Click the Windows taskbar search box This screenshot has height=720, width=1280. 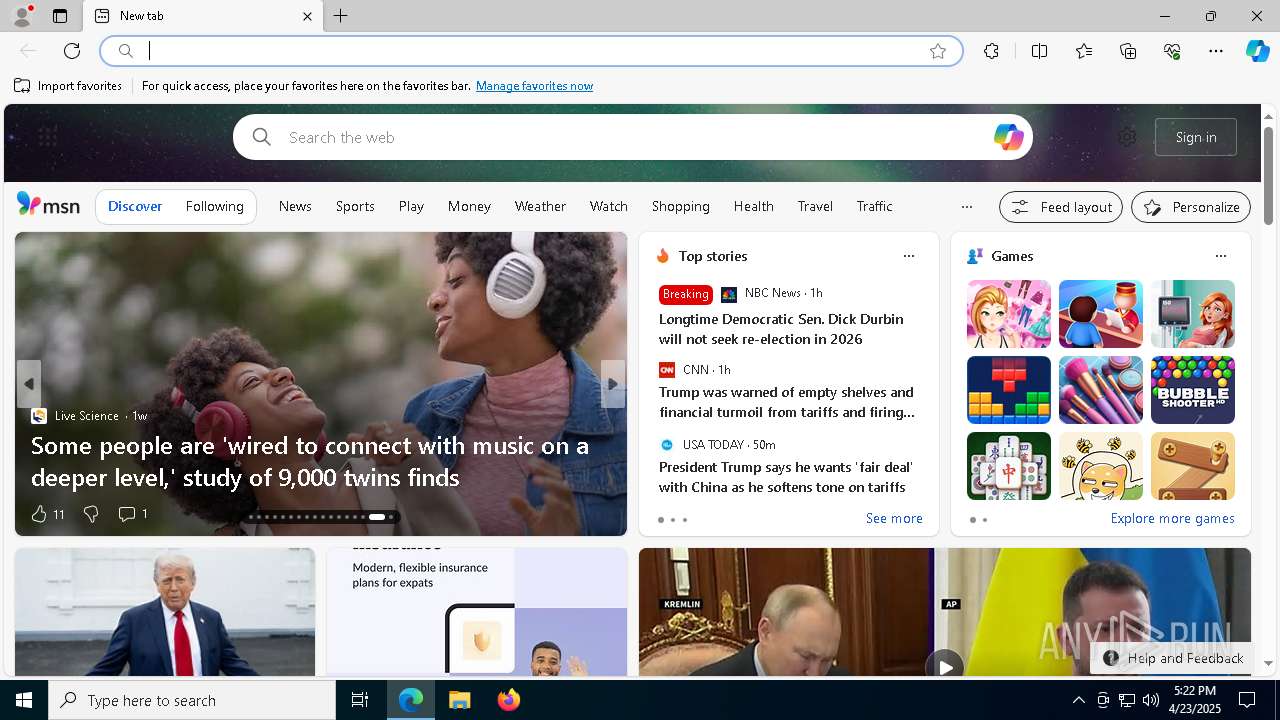192,700
